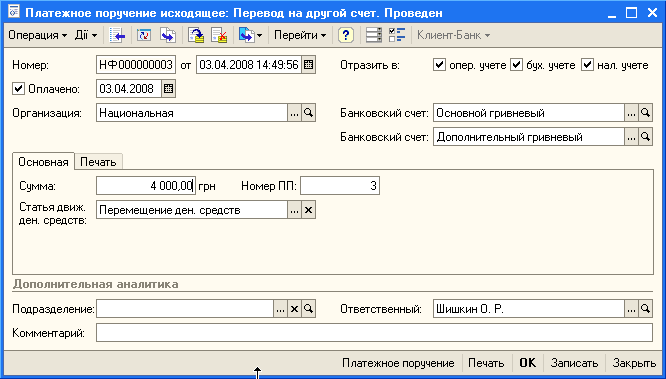Click the Закрыть button
The height and width of the screenshot is (379, 666).
point(634,363)
